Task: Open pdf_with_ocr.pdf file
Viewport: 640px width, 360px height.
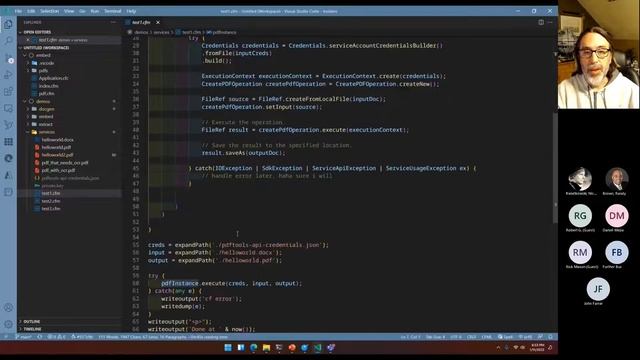Action: (x=58, y=170)
